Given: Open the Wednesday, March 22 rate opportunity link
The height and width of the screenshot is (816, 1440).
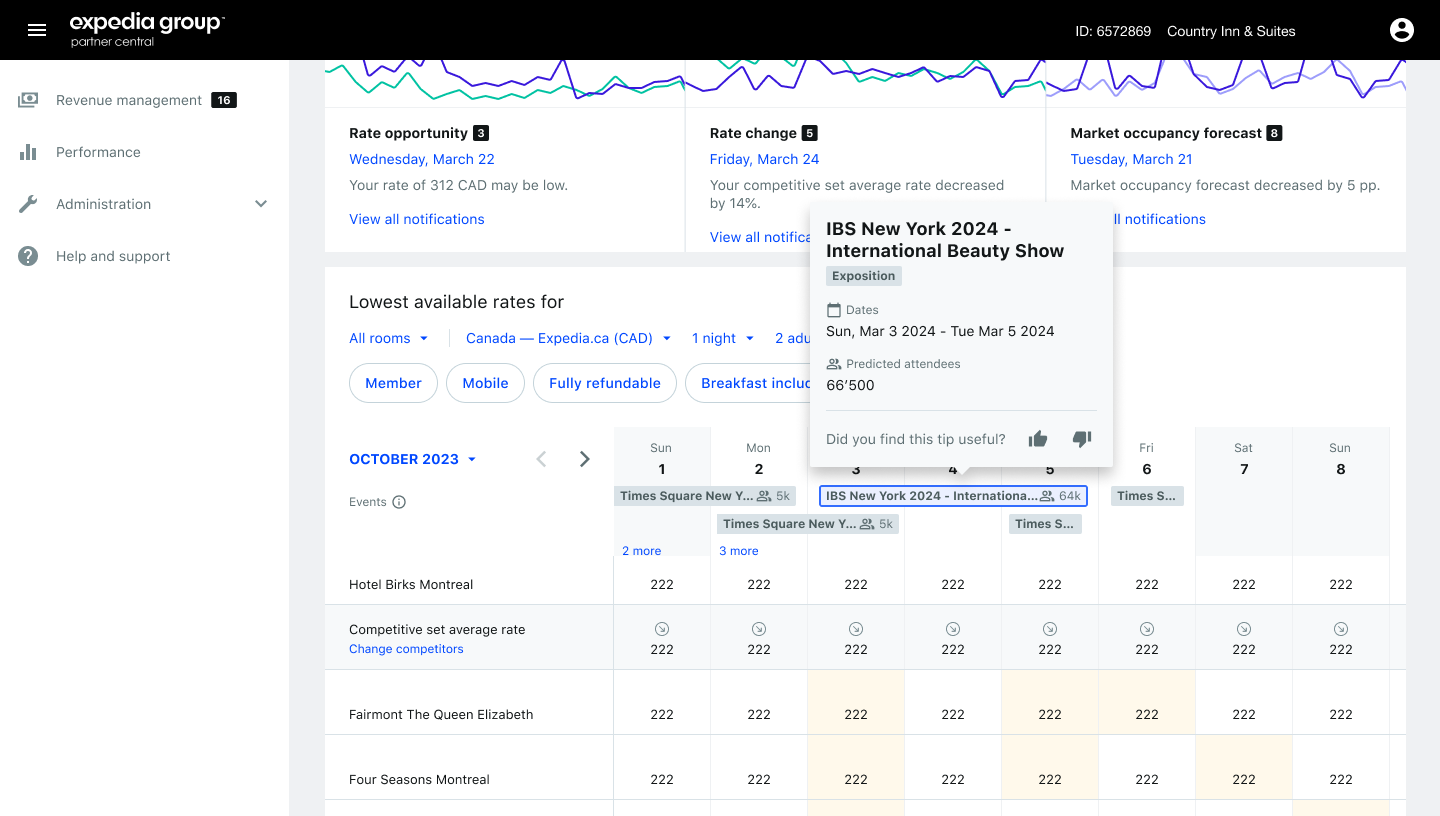Looking at the screenshot, I should pos(422,159).
